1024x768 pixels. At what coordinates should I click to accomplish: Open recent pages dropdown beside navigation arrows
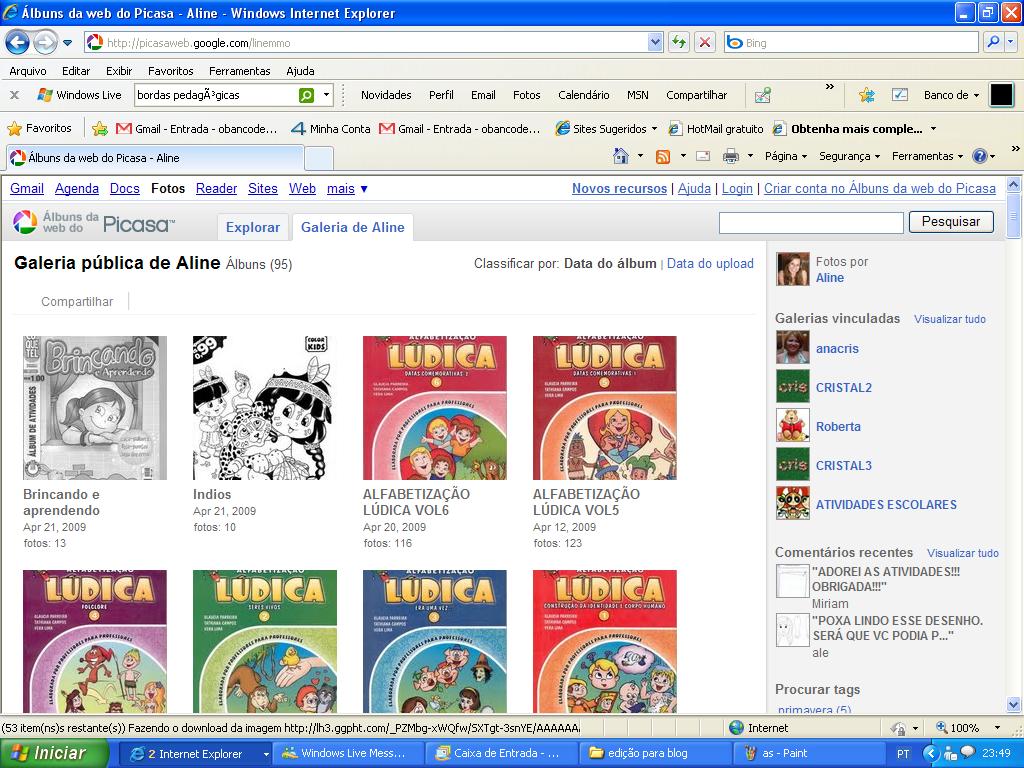point(67,44)
